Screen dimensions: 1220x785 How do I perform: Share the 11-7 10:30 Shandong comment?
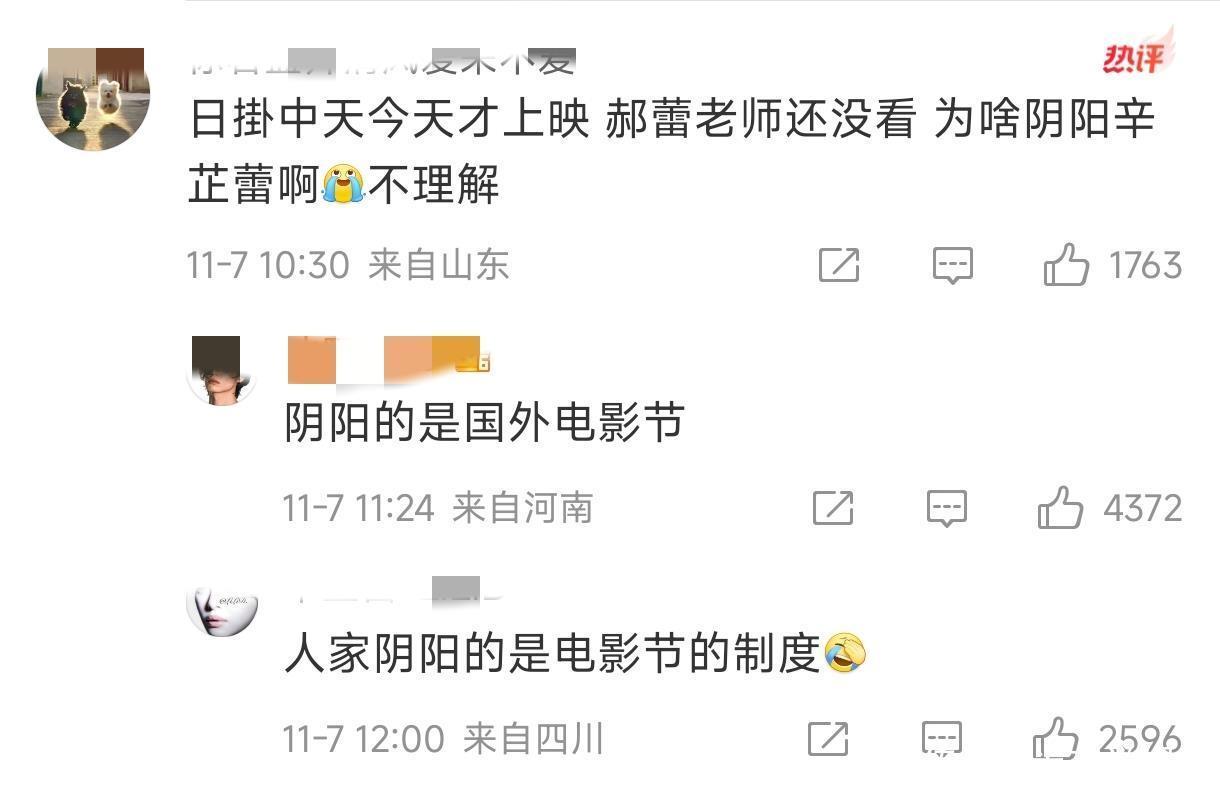(838, 265)
